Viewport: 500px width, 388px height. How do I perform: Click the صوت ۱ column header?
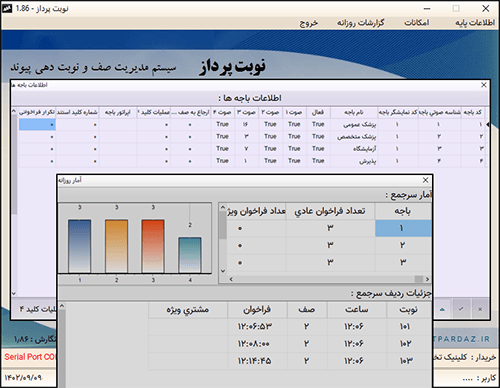294,112
